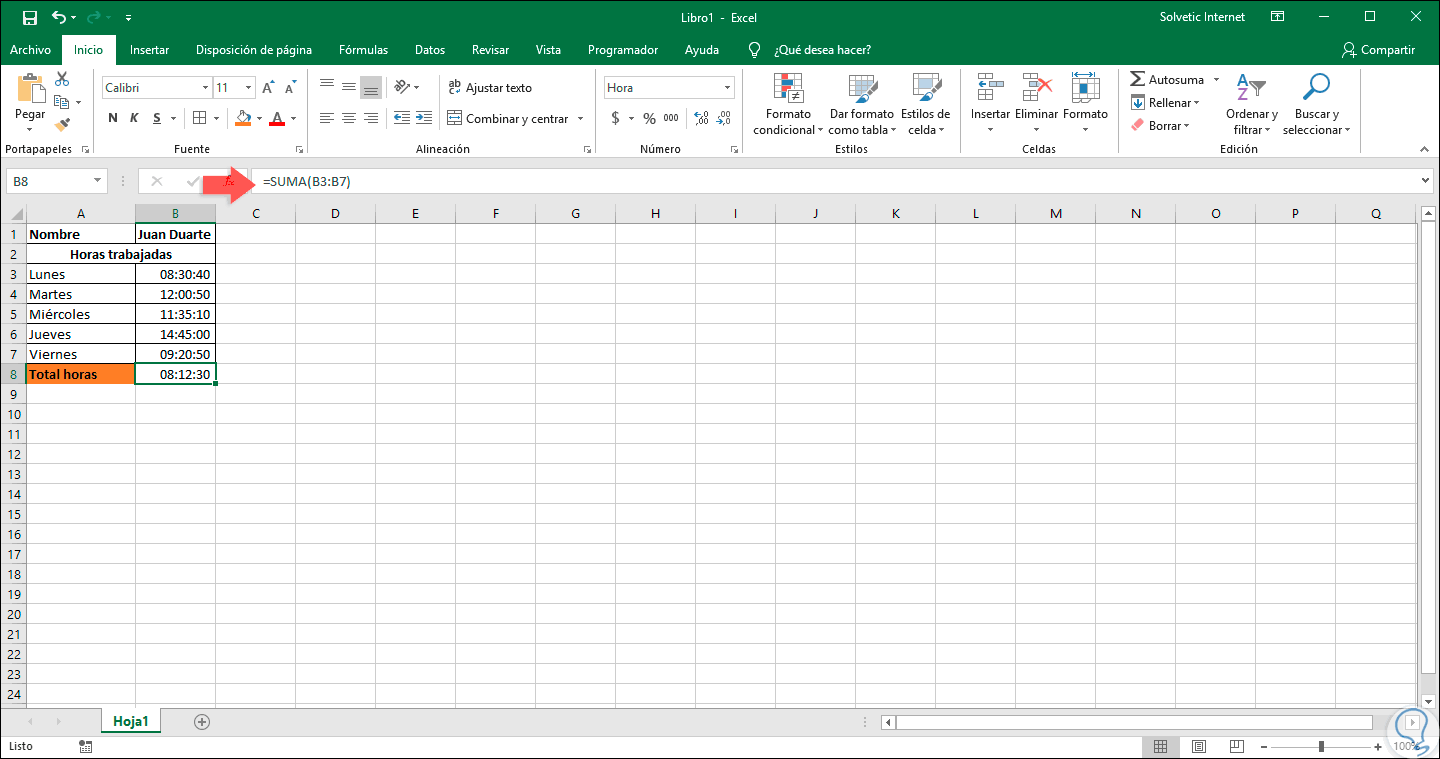
Task: Apply percent style
Action: point(649,118)
